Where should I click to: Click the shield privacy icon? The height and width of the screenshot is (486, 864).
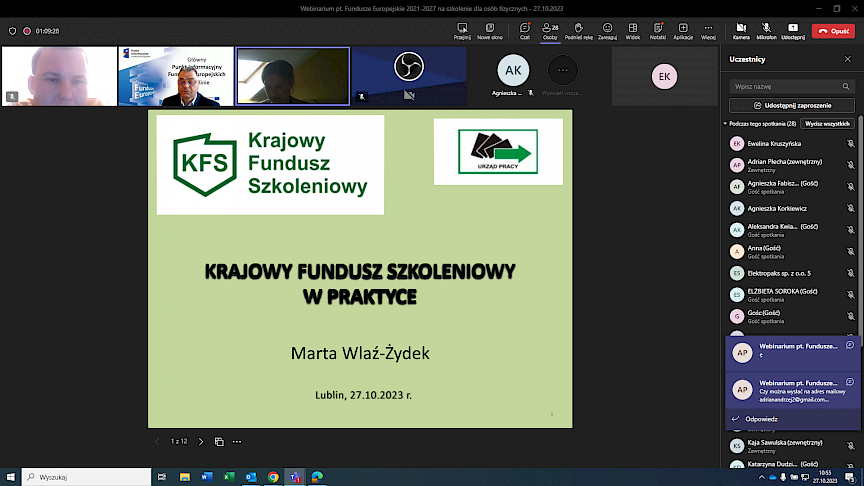(12, 31)
